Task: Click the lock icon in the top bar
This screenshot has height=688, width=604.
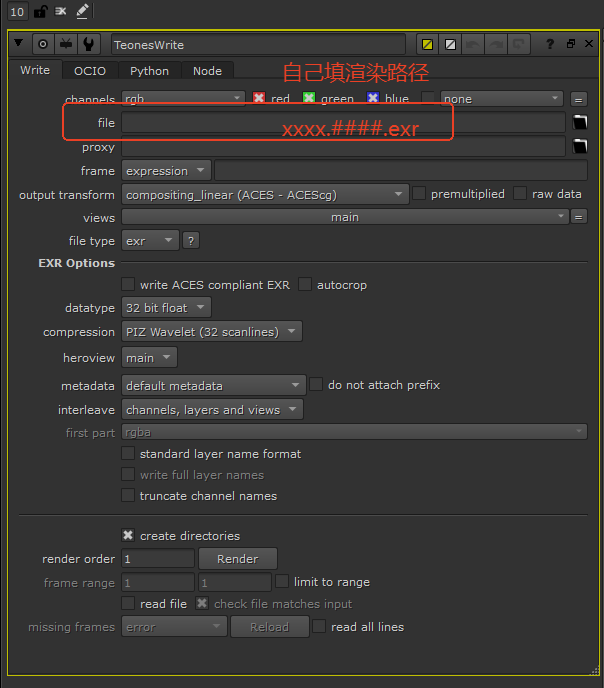Action: click(40, 11)
